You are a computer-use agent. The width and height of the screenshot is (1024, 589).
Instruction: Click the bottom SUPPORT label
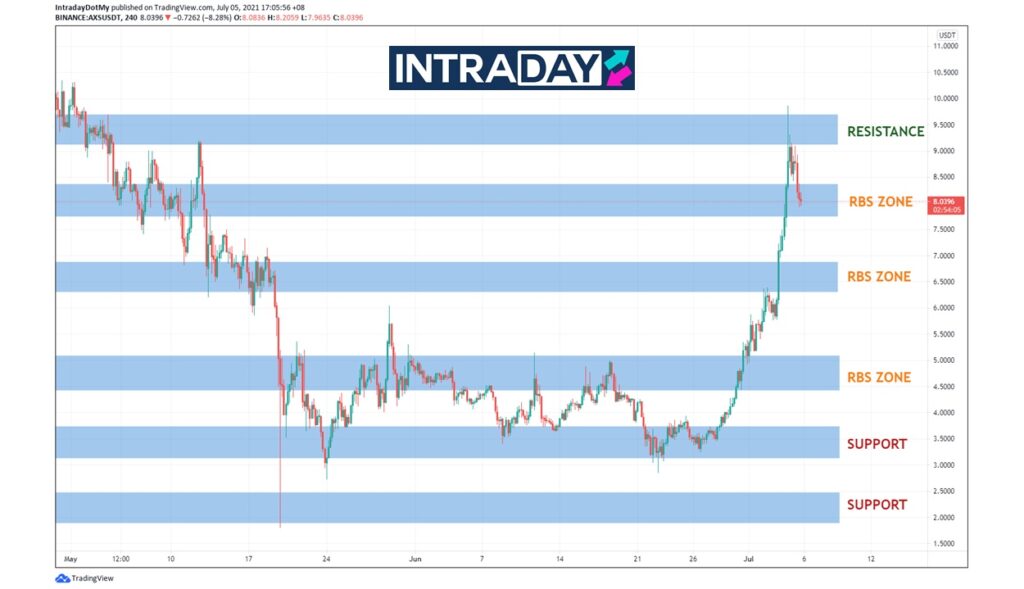tap(876, 505)
